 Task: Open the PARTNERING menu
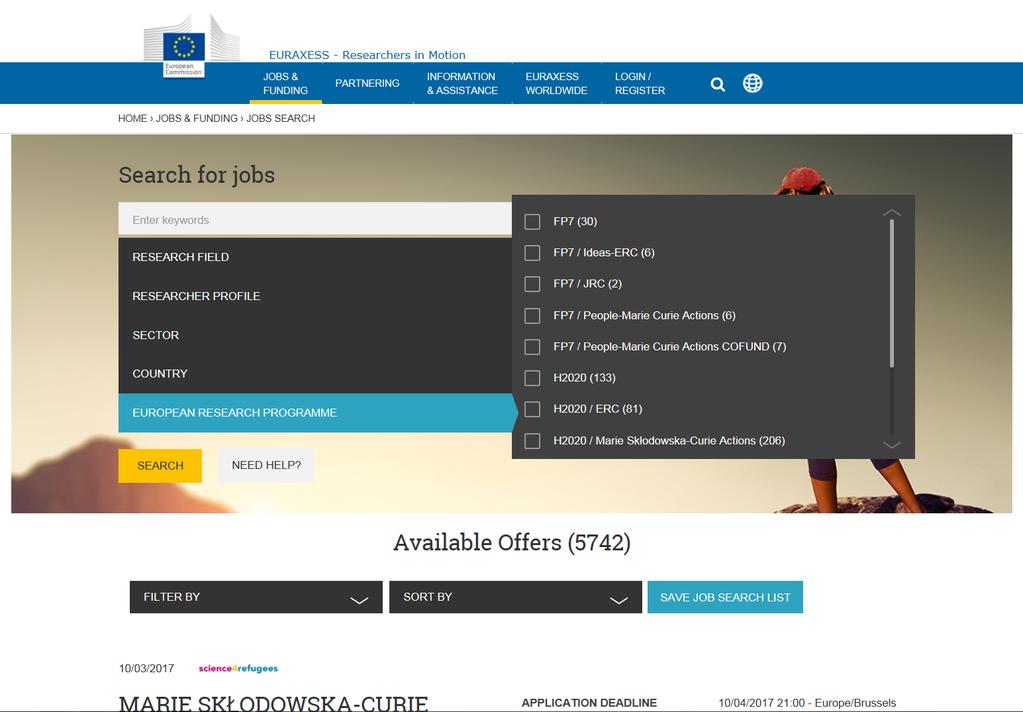367,84
